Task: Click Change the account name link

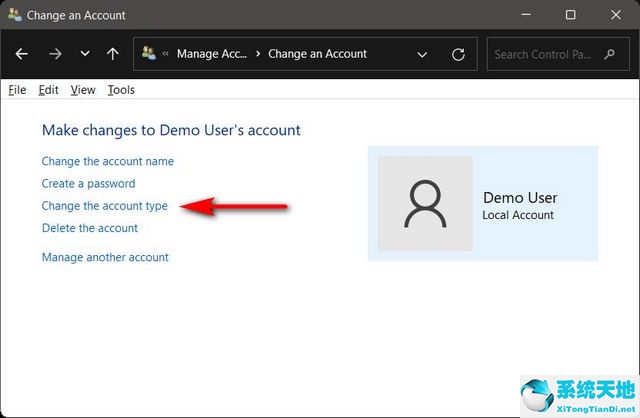Action: tap(108, 161)
